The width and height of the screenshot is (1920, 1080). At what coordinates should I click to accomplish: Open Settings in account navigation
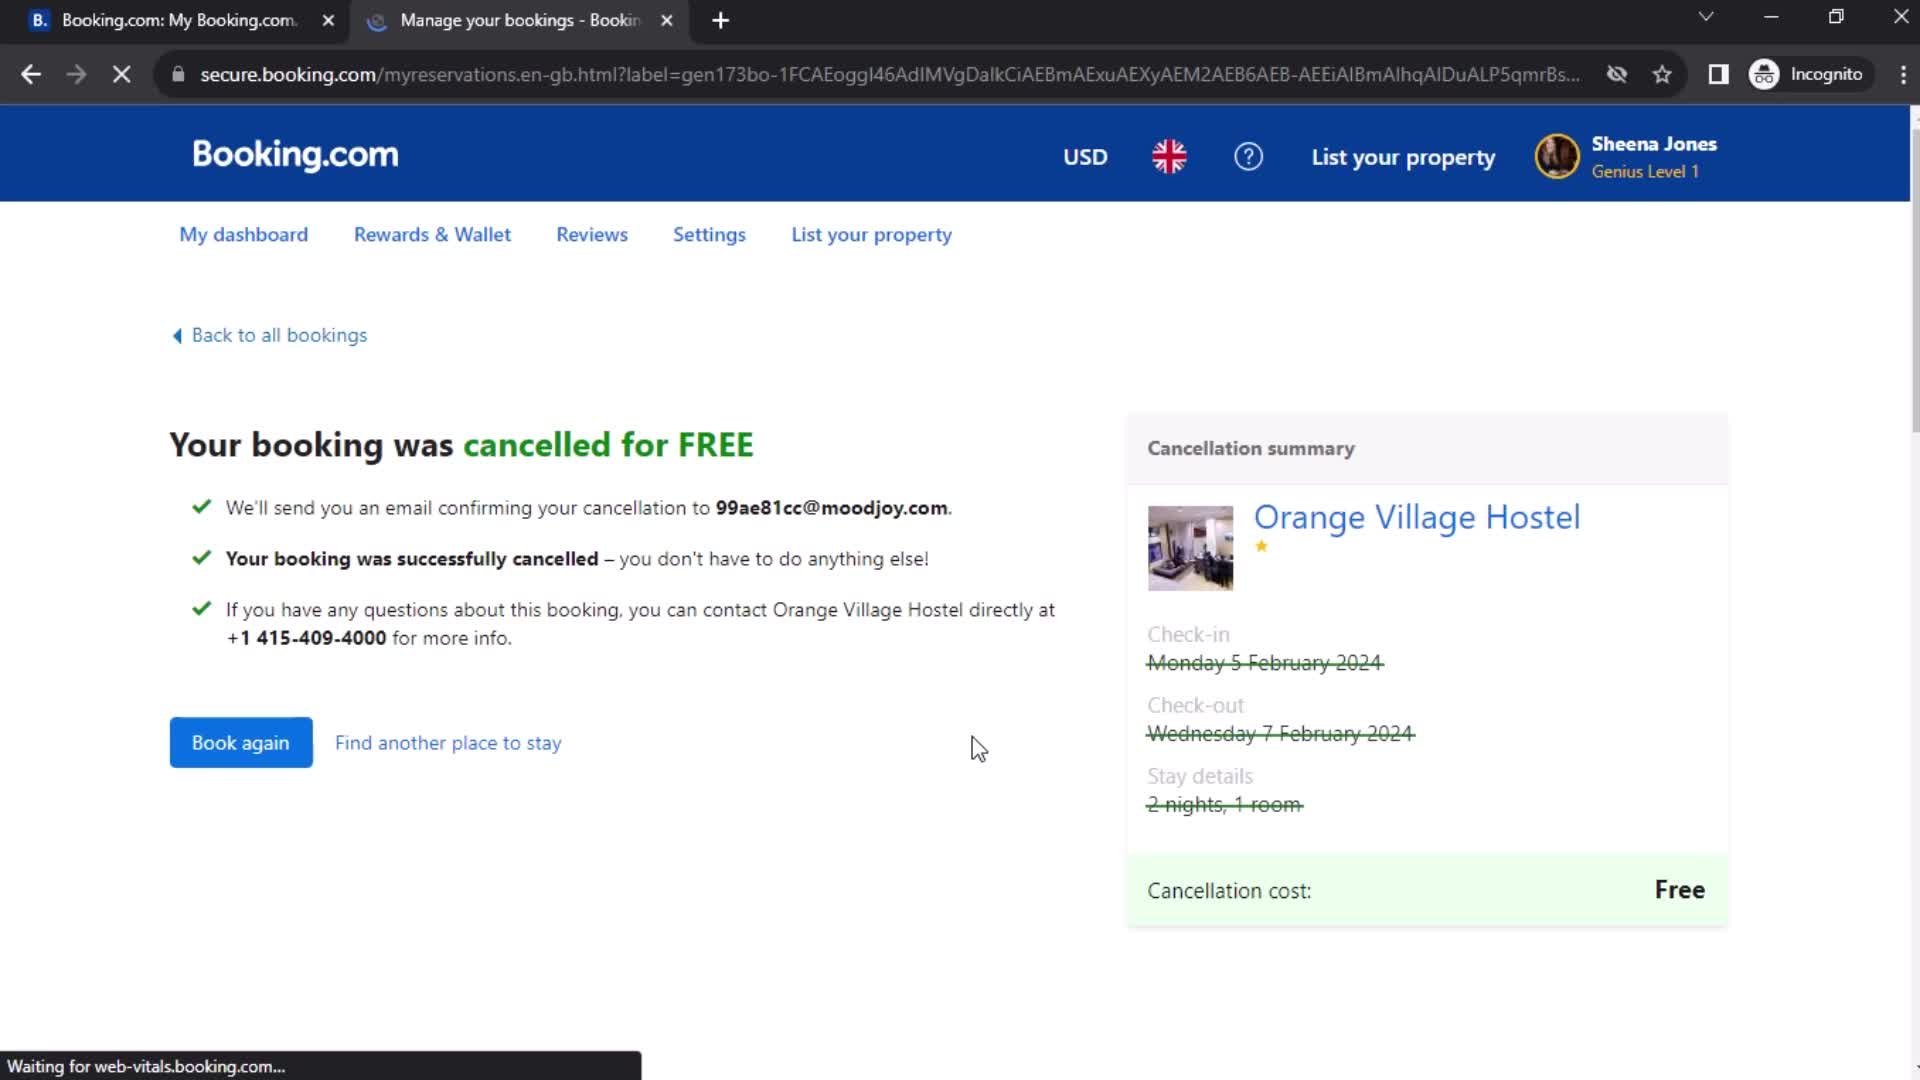click(709, 234)
